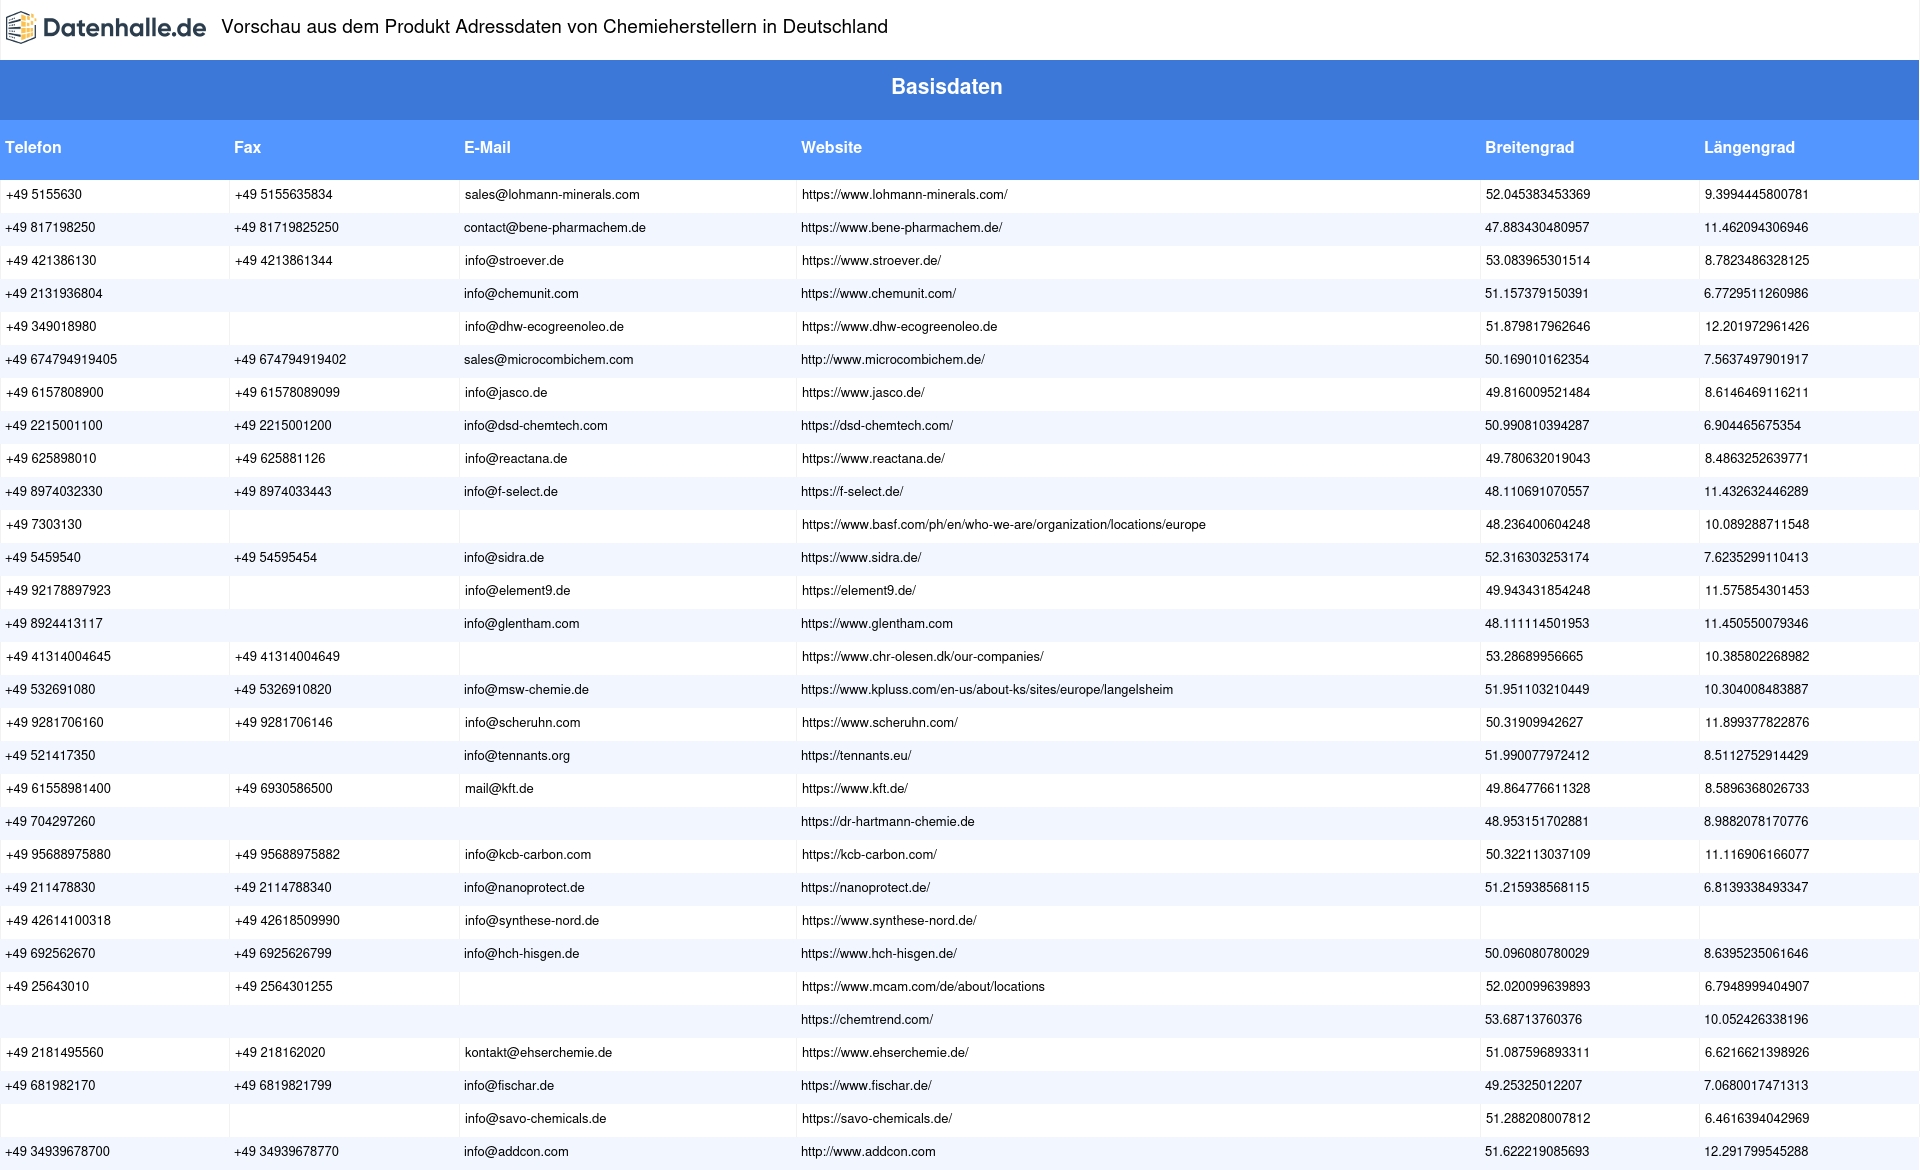Open the scheruhn.com website link
The height and width of the screenshot is (1170, 1920).
pos(879,723)
